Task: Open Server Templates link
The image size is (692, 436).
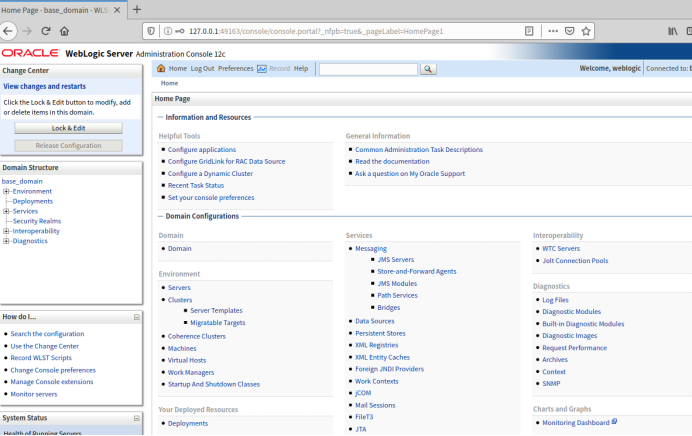Action: point(216,311)
